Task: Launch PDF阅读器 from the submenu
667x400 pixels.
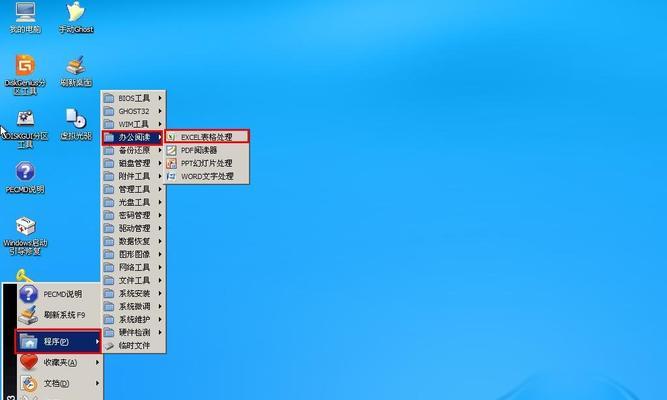Action: coord(207,150)
